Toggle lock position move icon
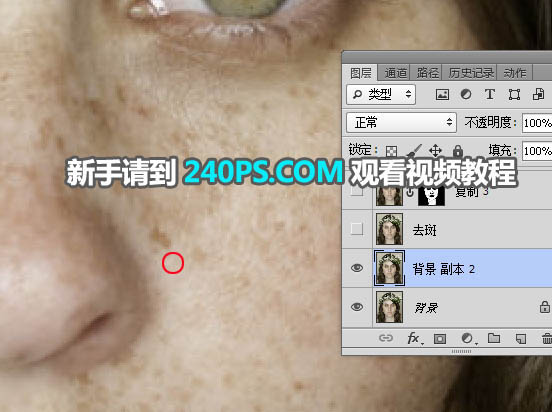Image resolution: width=552 pixels, height=412 pixels. pyautogui.click(x=435, y=151)
